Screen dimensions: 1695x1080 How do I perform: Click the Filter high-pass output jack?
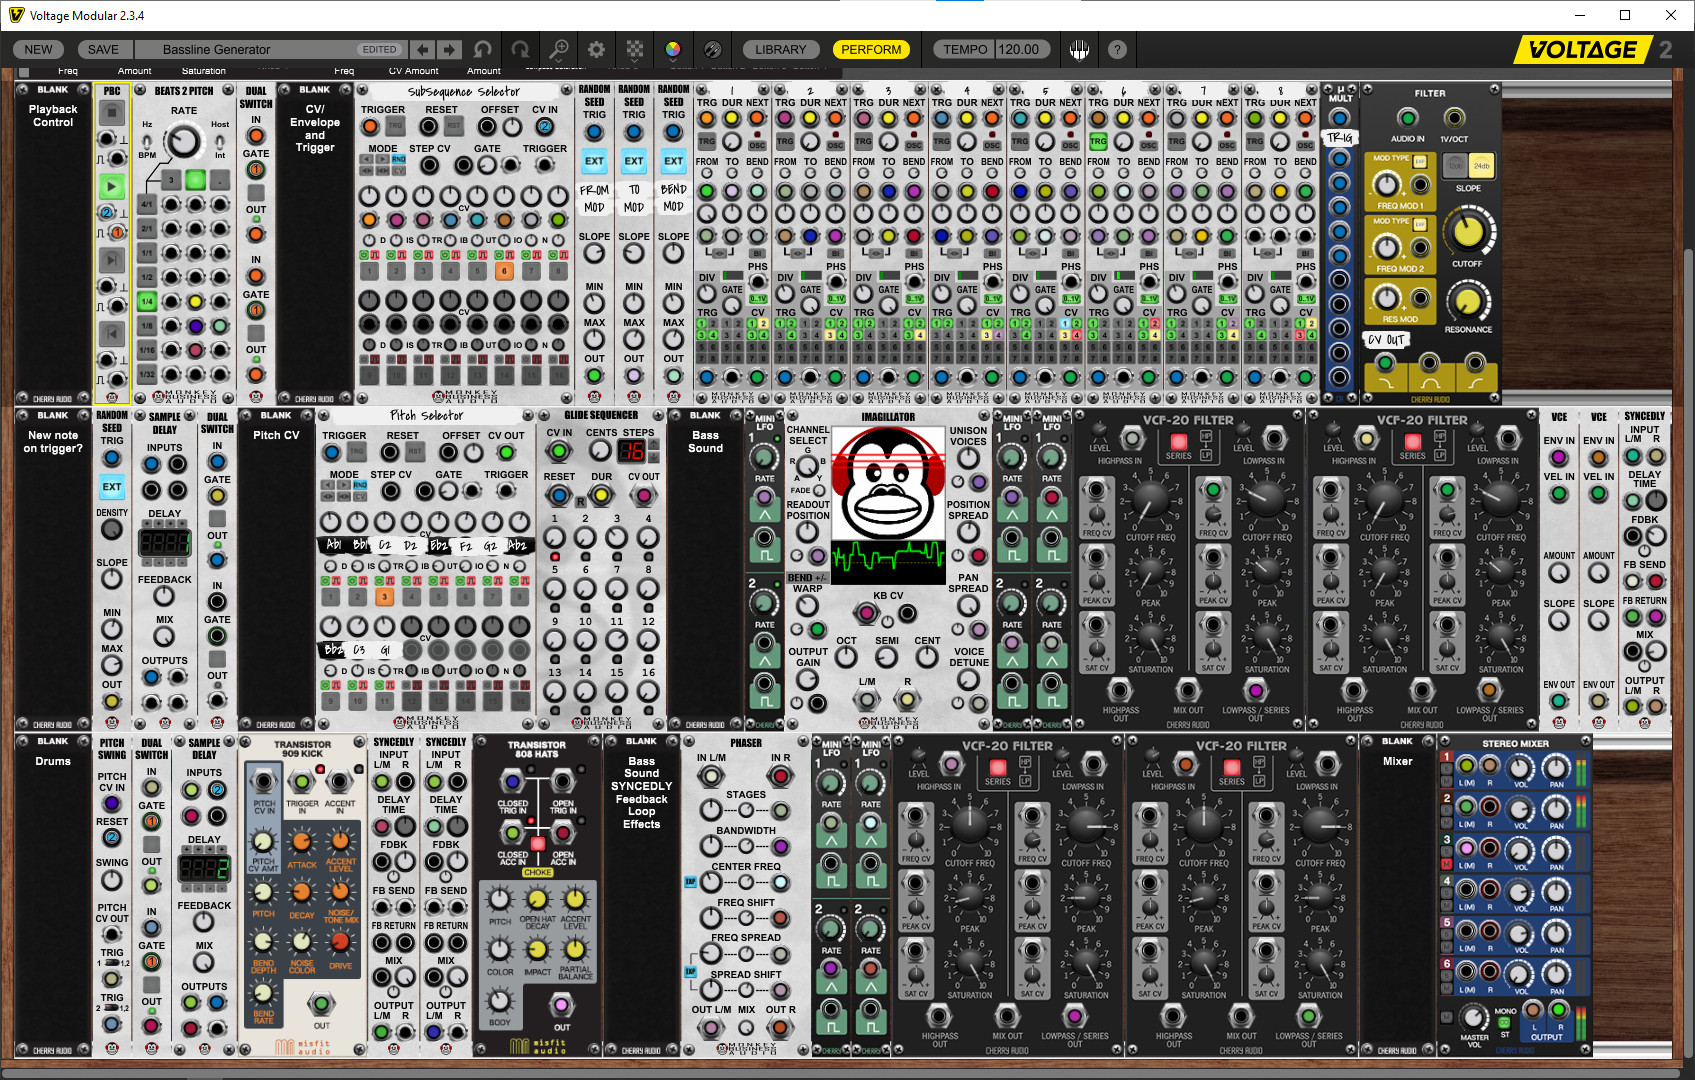(x=1475, y=364)
